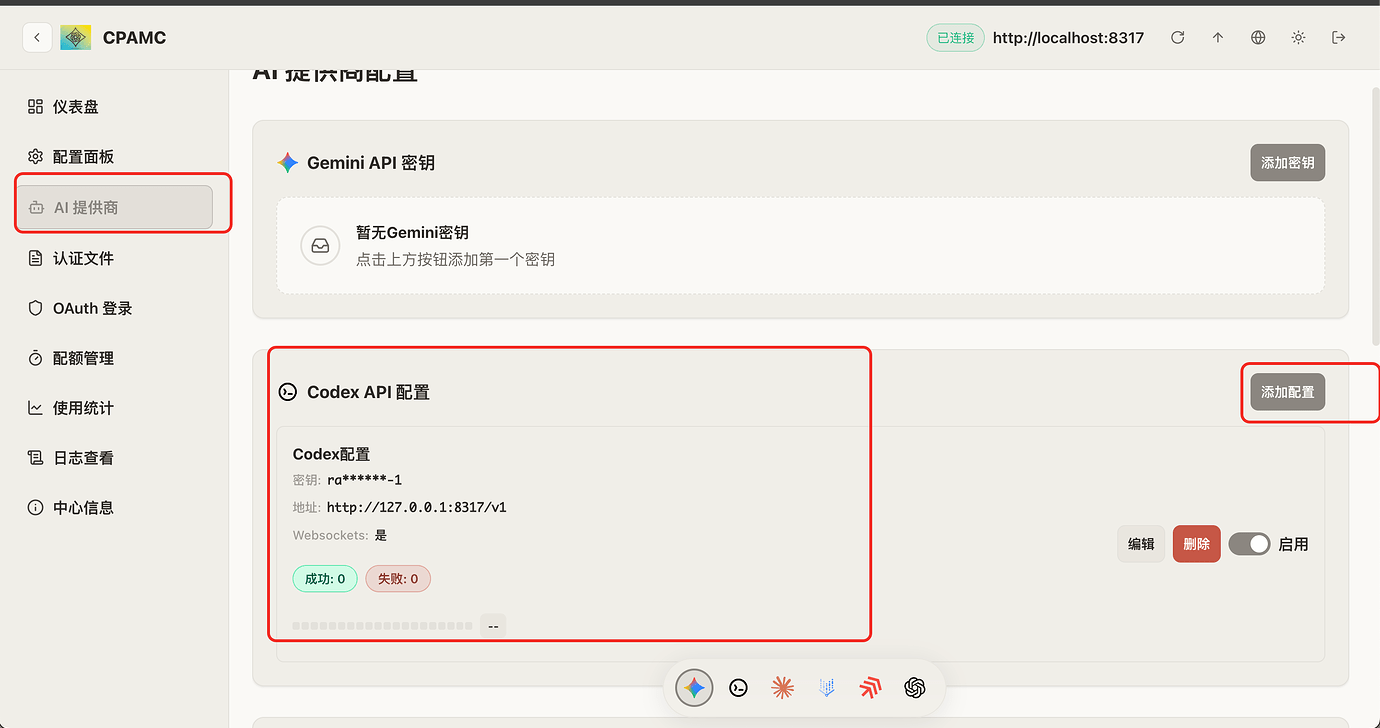Click the masked key ra******-1 text

point(364,480)
